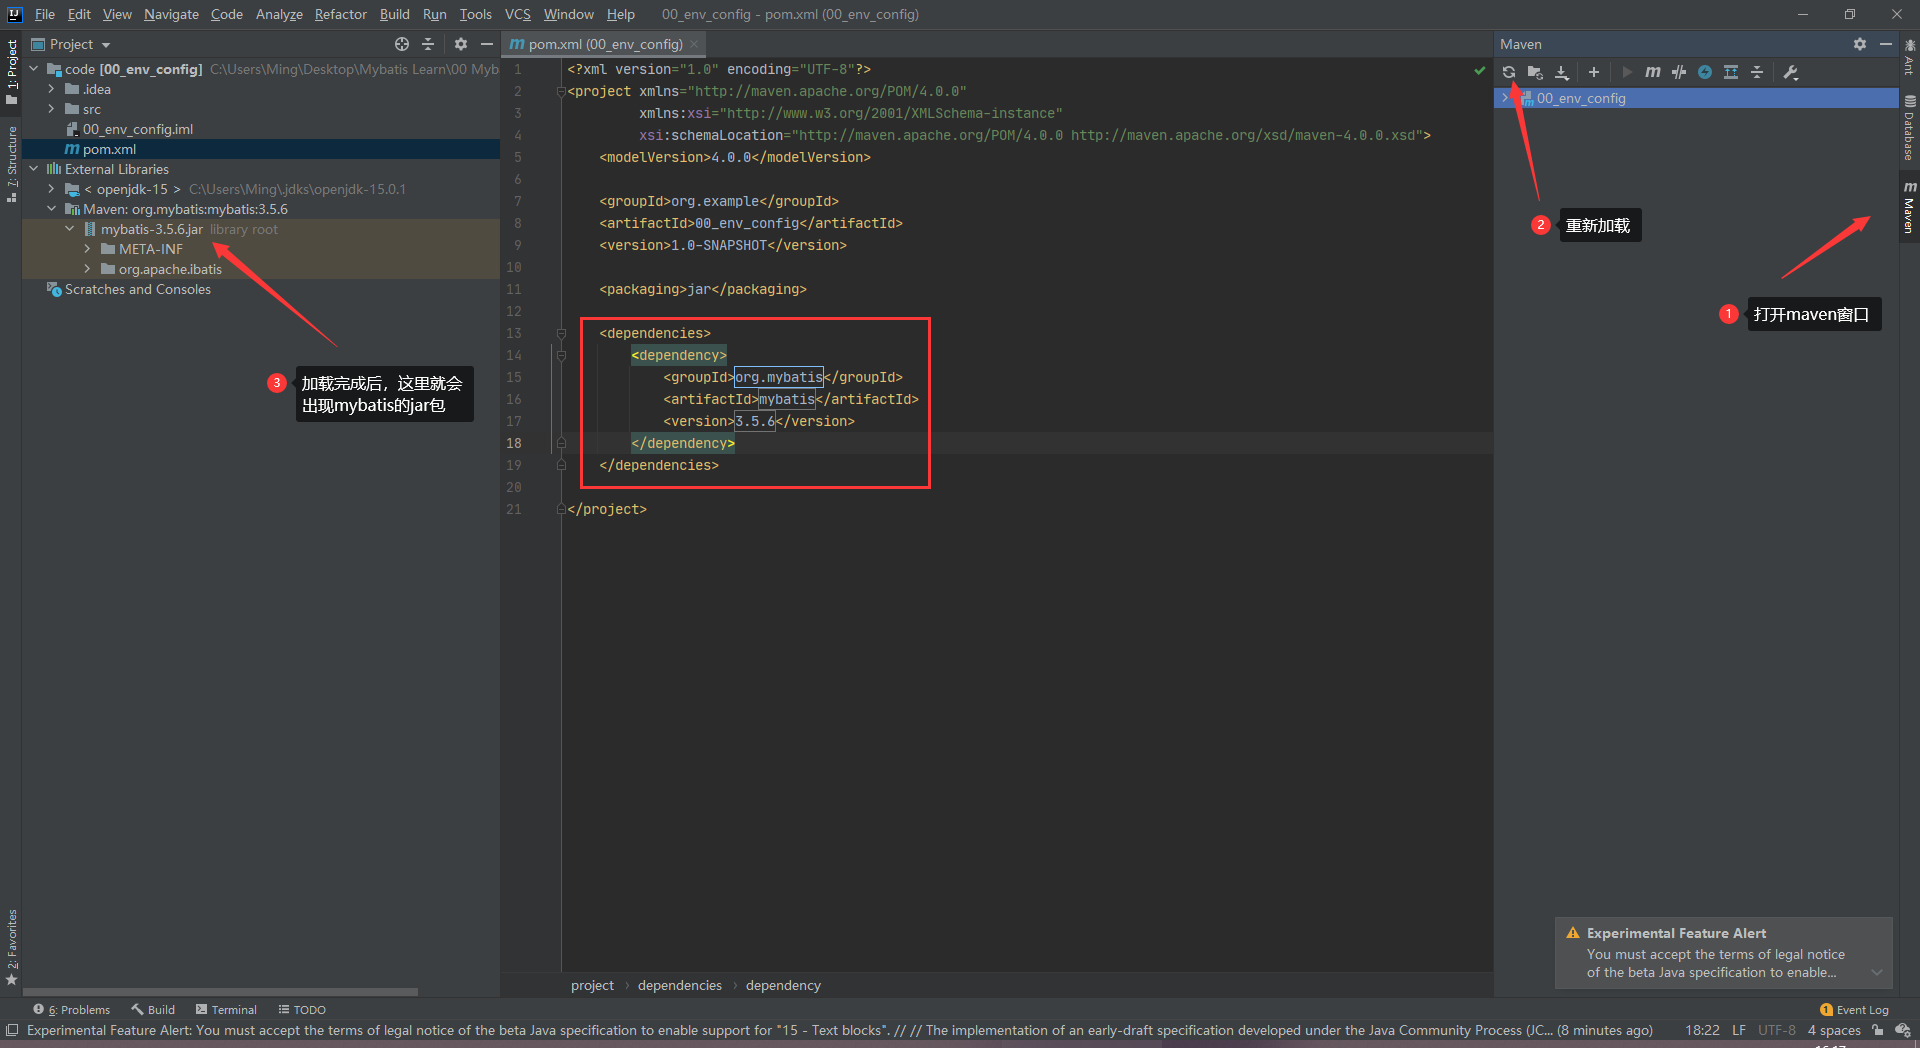This screenshot has height=1048, width=1920.
Task: Open Maven settings wrench icon
Action: pos(1791,72)
